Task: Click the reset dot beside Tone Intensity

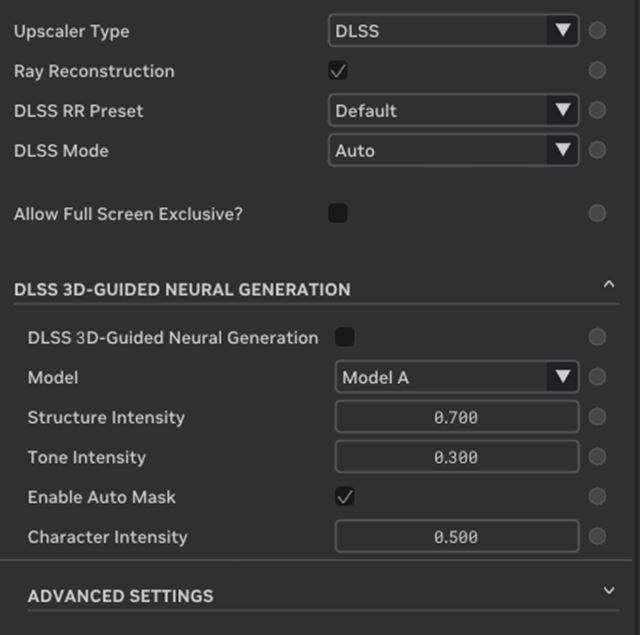Action: click(x=597, y=457)
